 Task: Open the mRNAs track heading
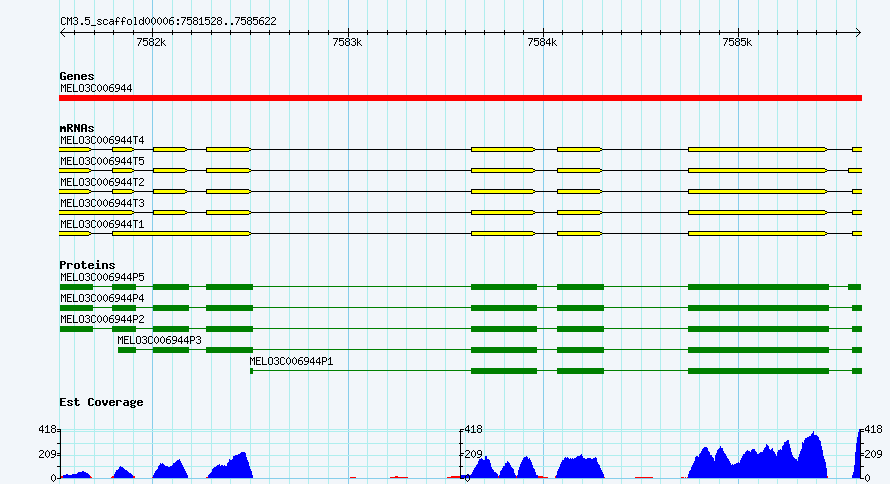pos(77,128)
